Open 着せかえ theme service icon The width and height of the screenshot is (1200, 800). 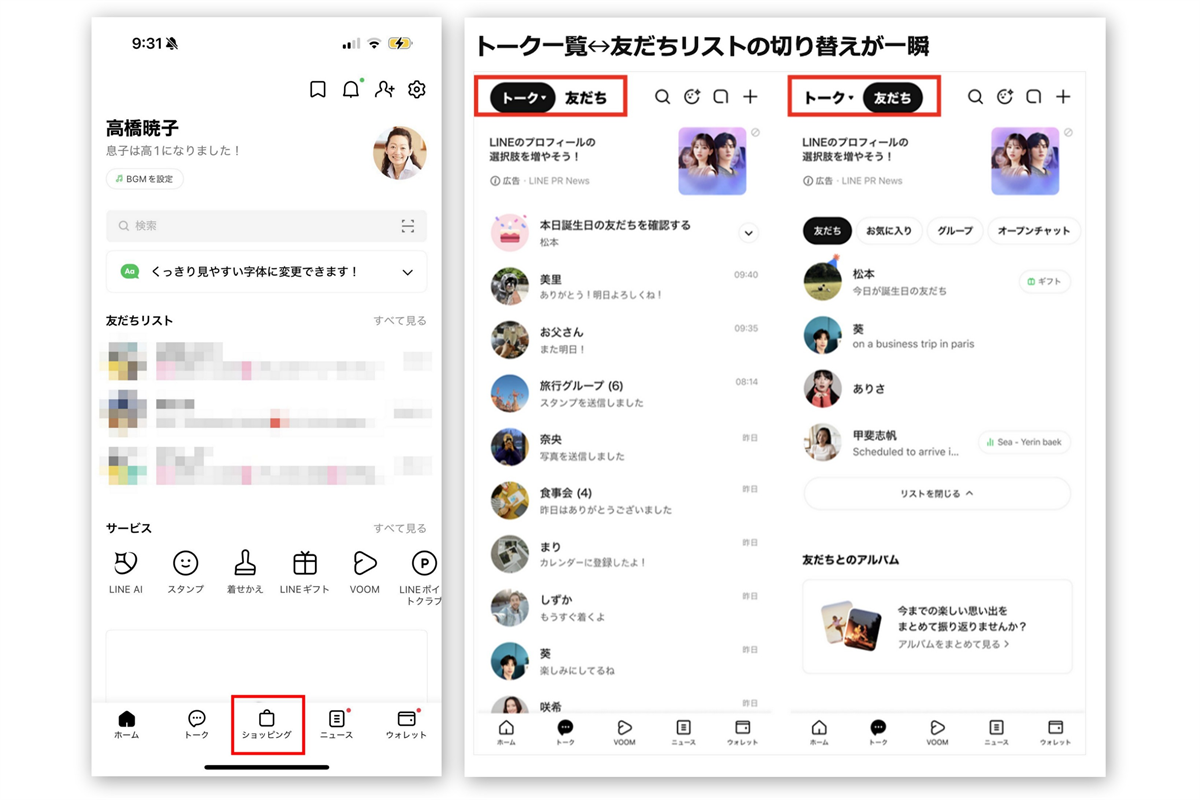coord(245,572)
